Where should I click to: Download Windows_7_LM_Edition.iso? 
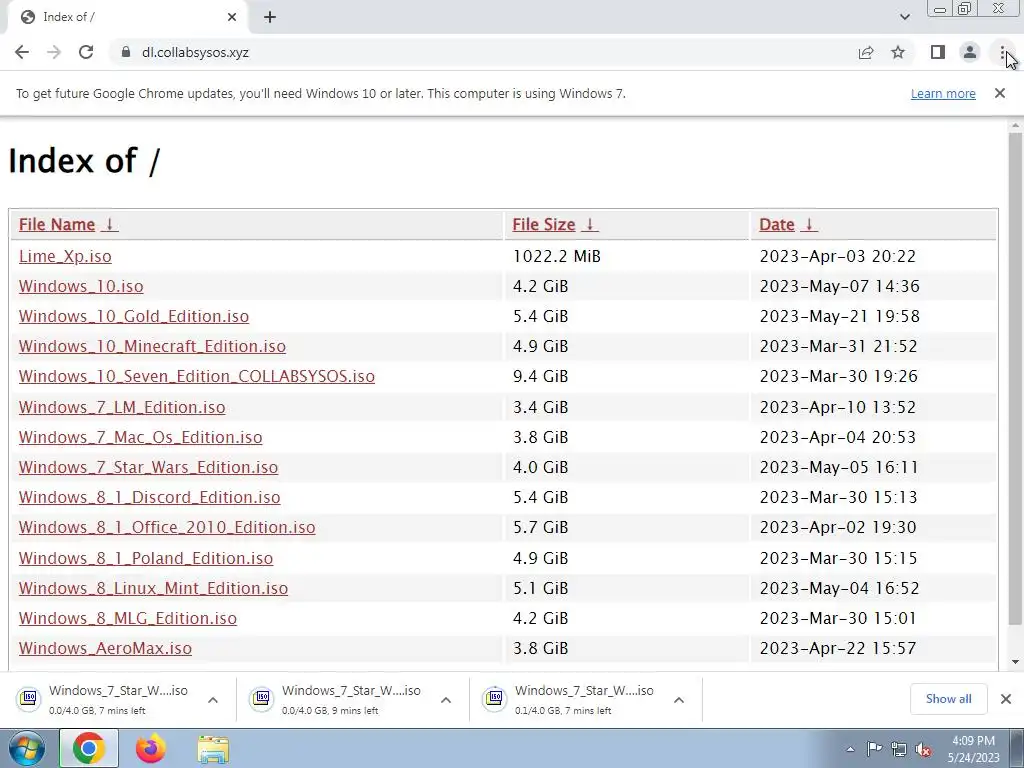coord(122,407)
